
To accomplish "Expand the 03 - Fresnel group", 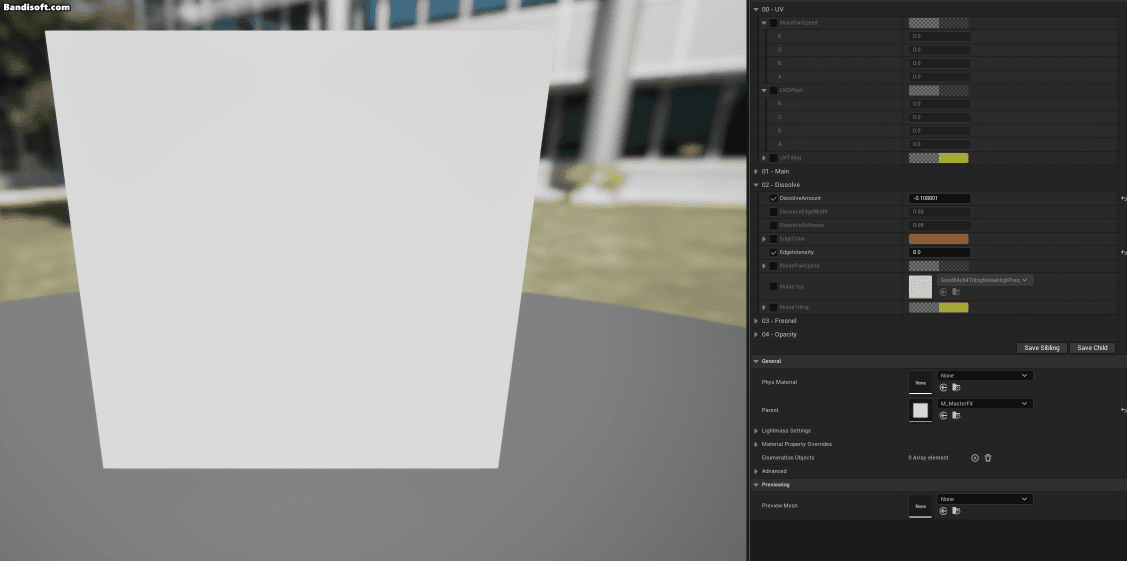I will 755,321.
